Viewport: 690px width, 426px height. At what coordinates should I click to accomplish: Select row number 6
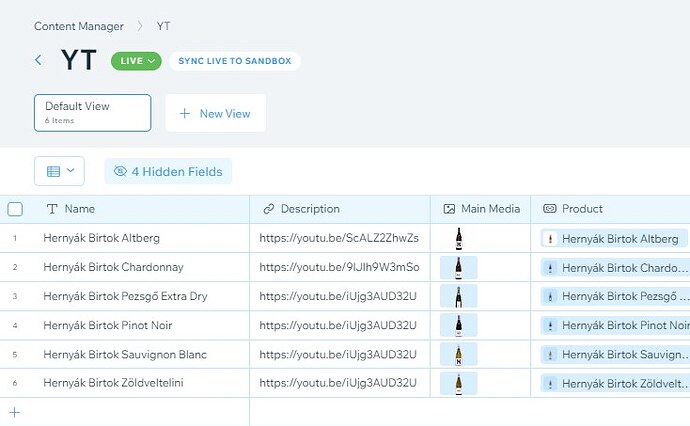point(15,383)
